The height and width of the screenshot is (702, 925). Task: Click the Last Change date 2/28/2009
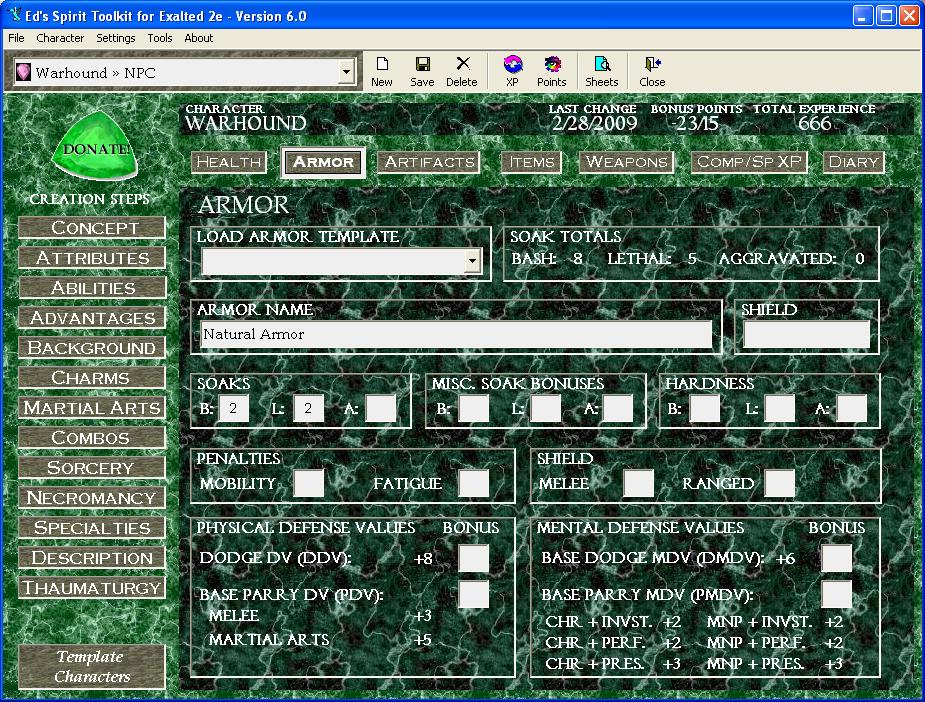(594, 123)
